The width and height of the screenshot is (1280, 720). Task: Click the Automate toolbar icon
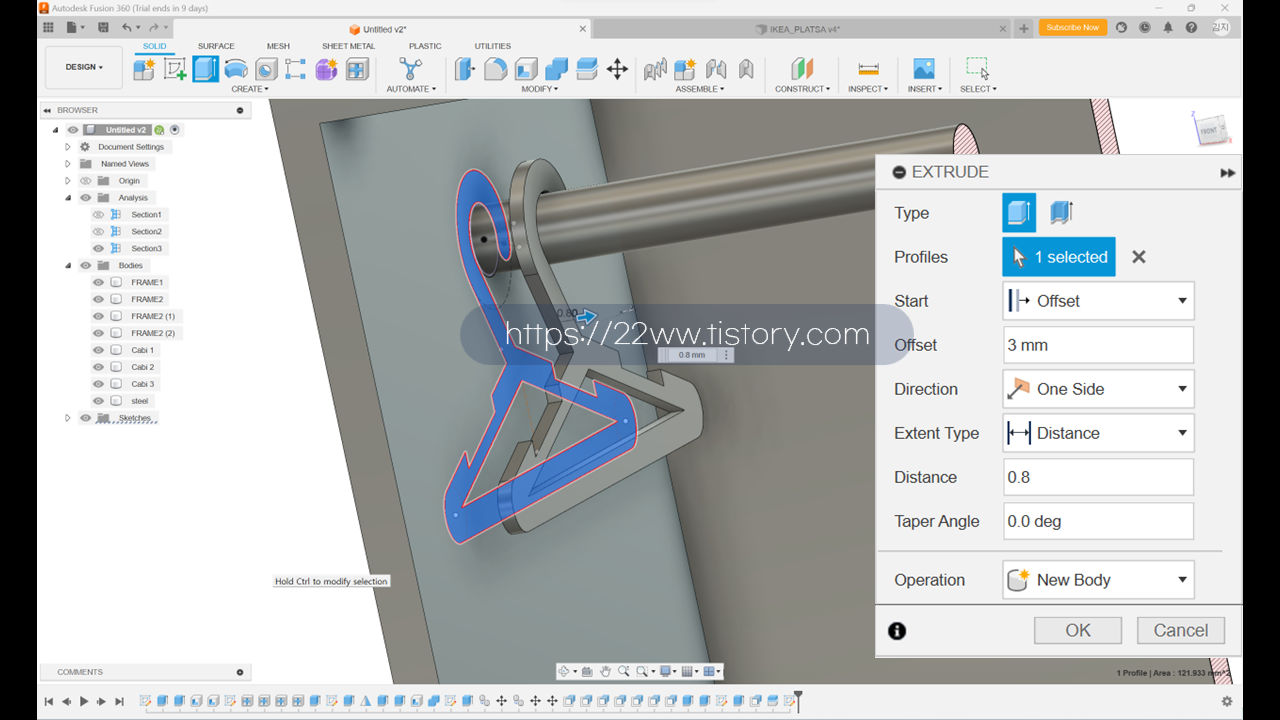click(x=410, y=69)
